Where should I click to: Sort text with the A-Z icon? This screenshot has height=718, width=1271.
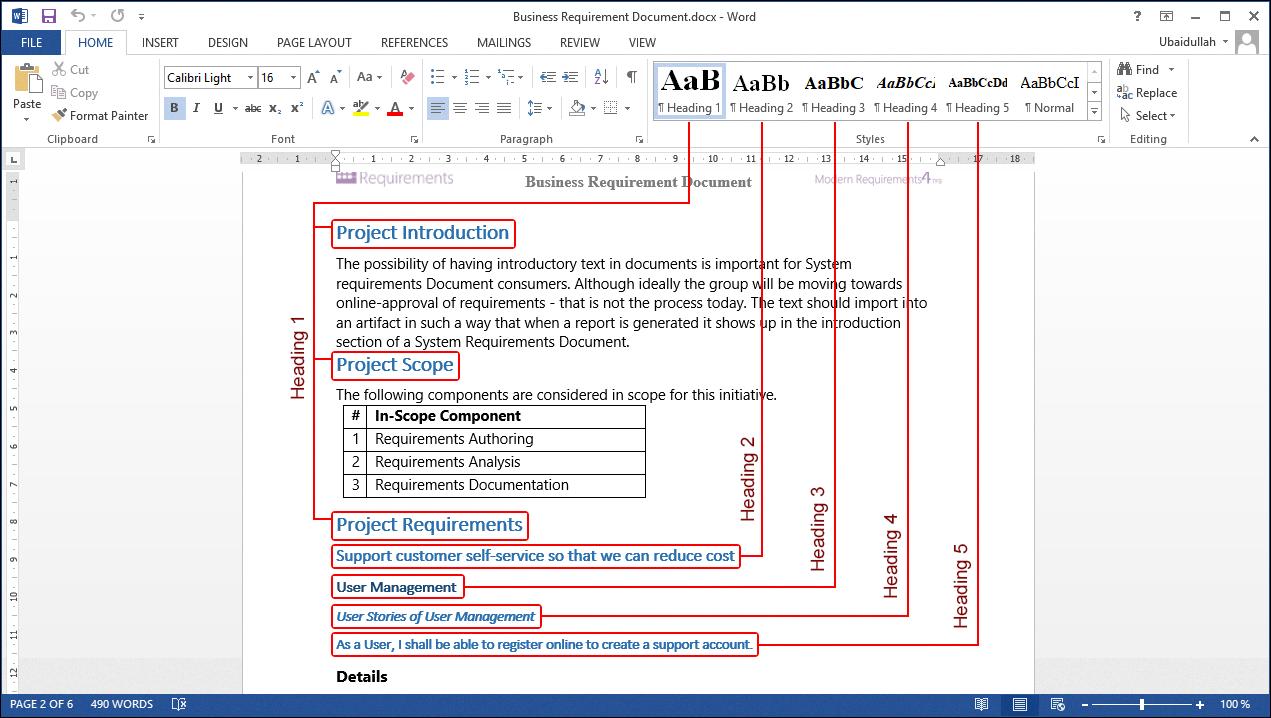[601, 77]
